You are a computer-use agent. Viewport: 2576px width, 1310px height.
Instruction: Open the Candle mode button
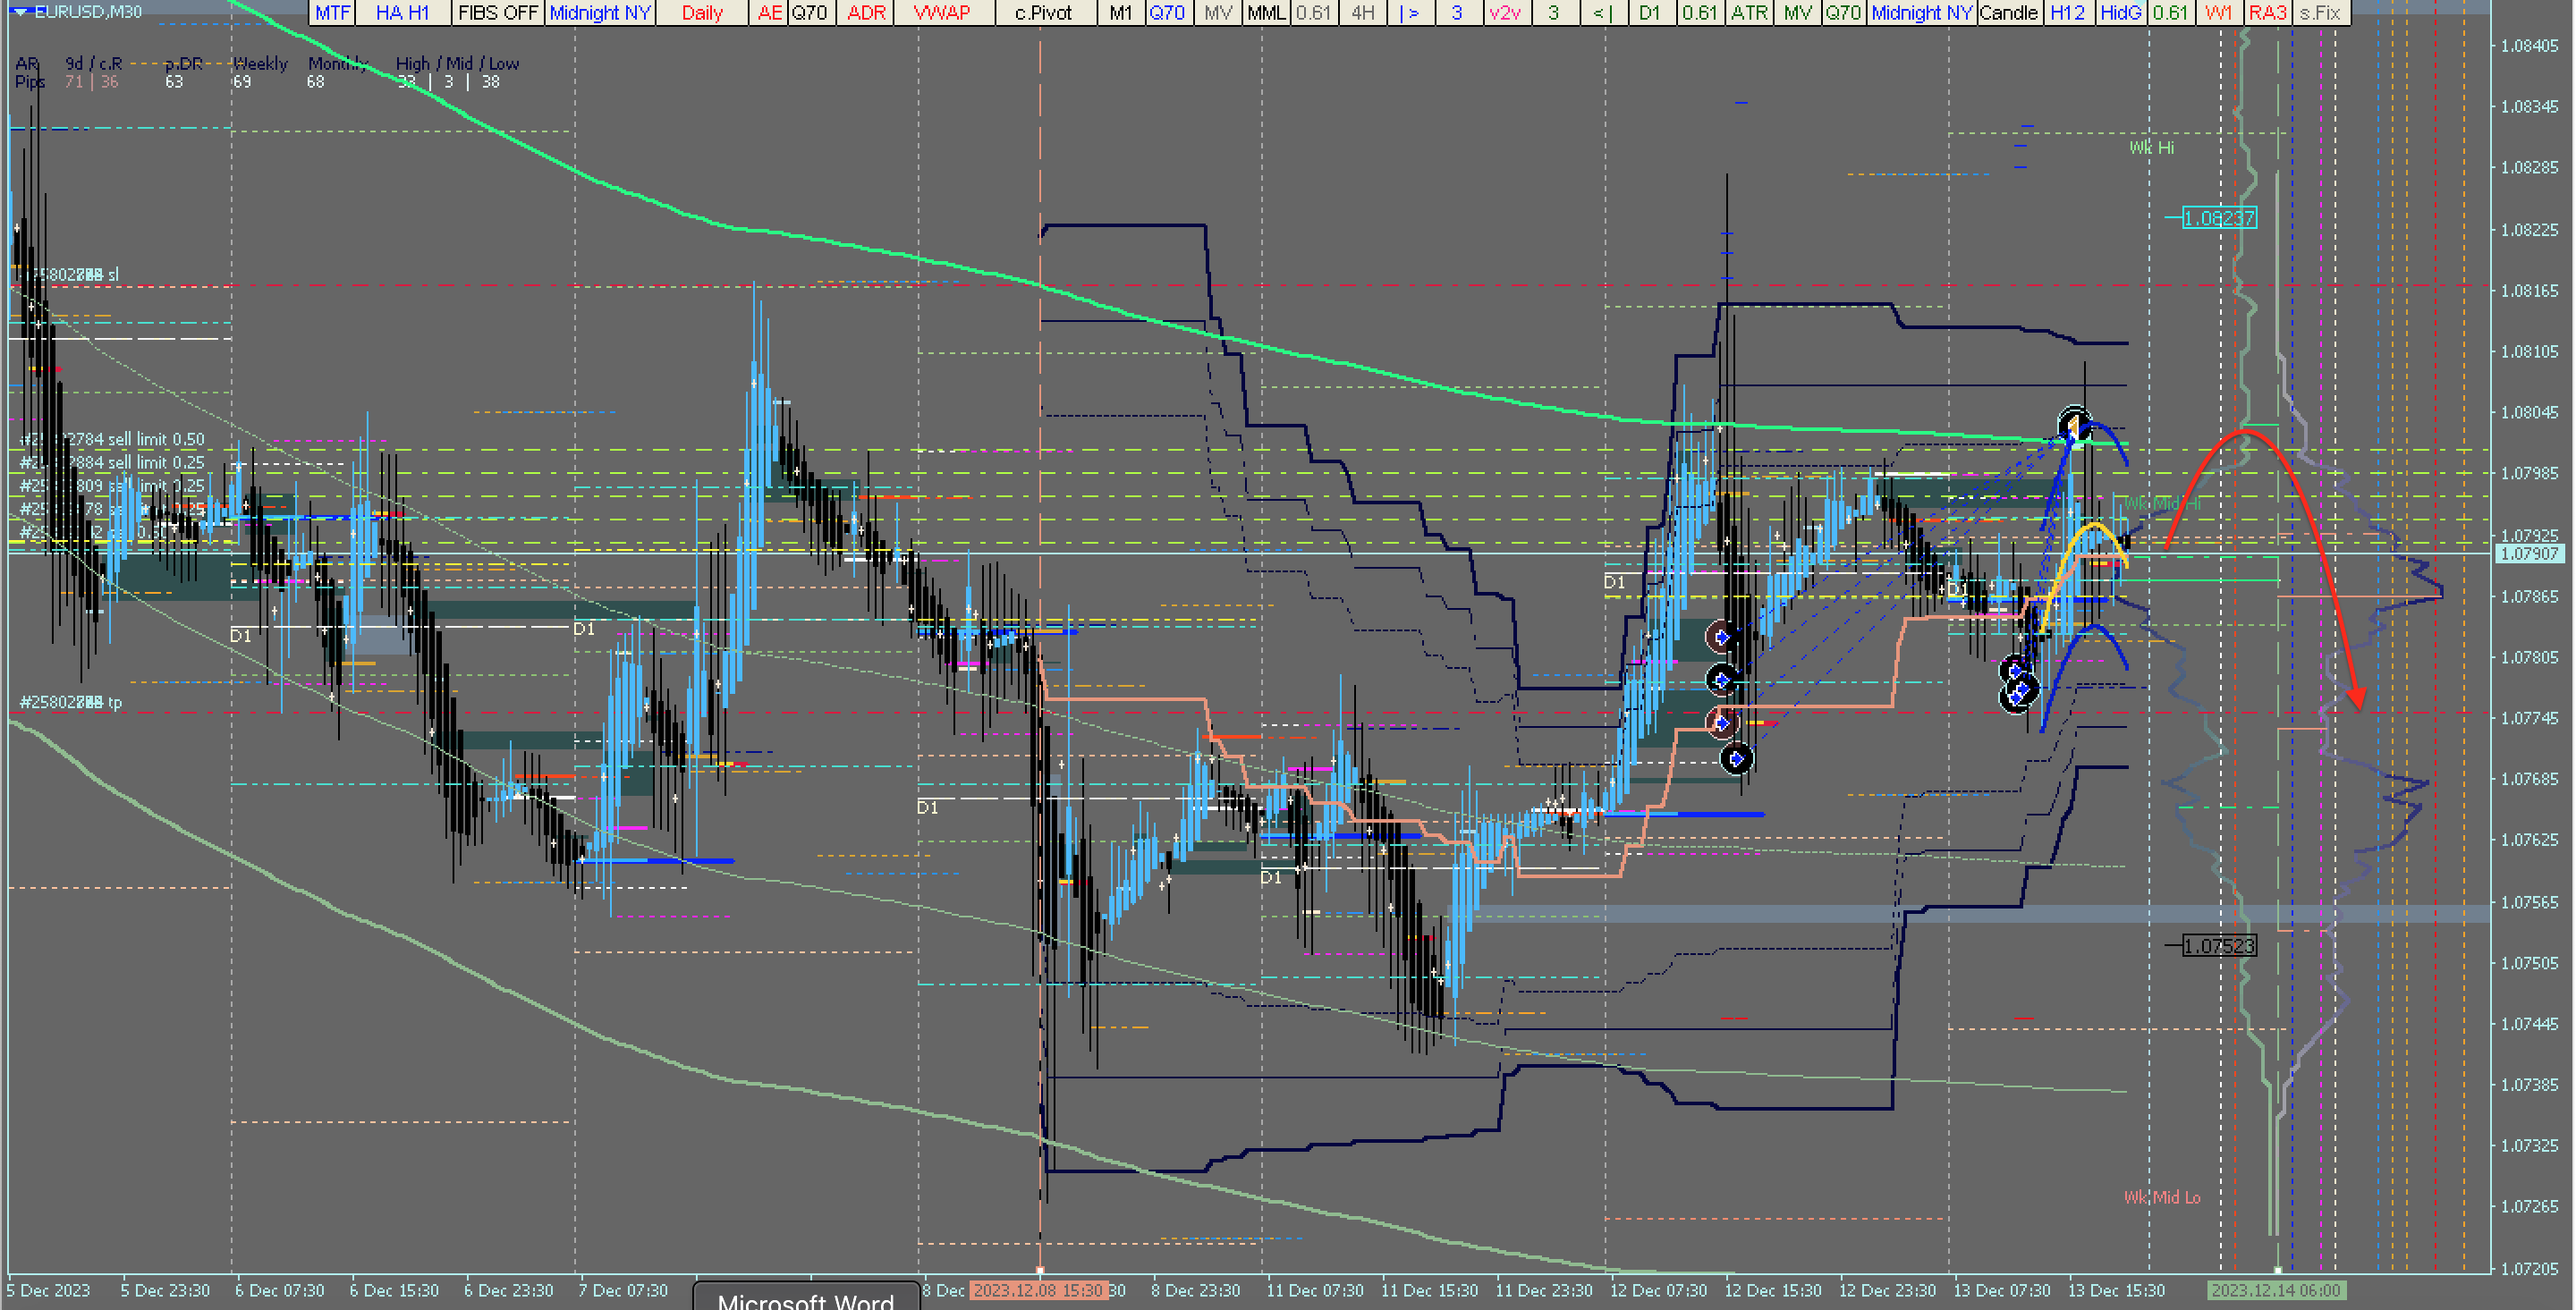click(x=2008, y=13)
